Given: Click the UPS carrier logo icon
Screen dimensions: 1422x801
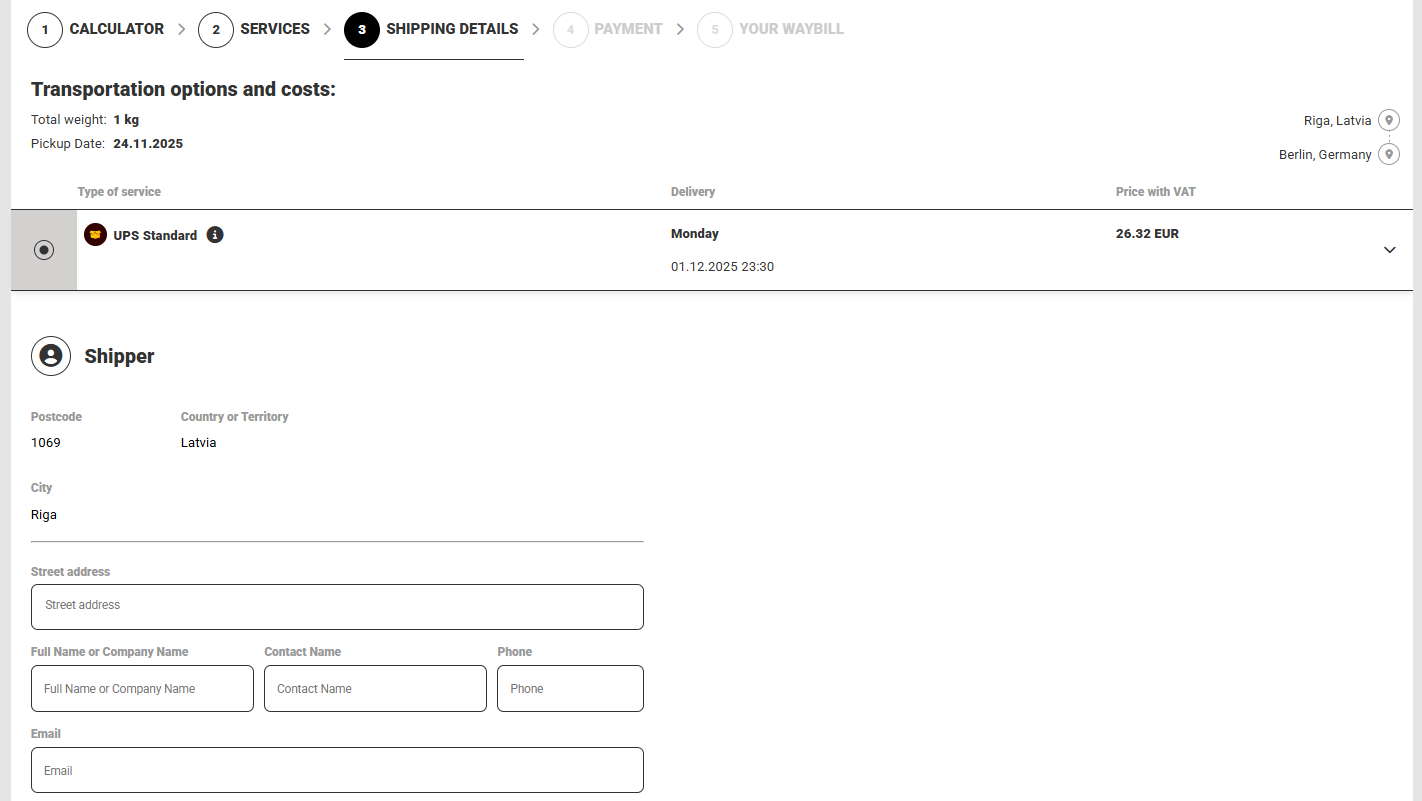Looking at the screenshot, I should tap(96, 235).
